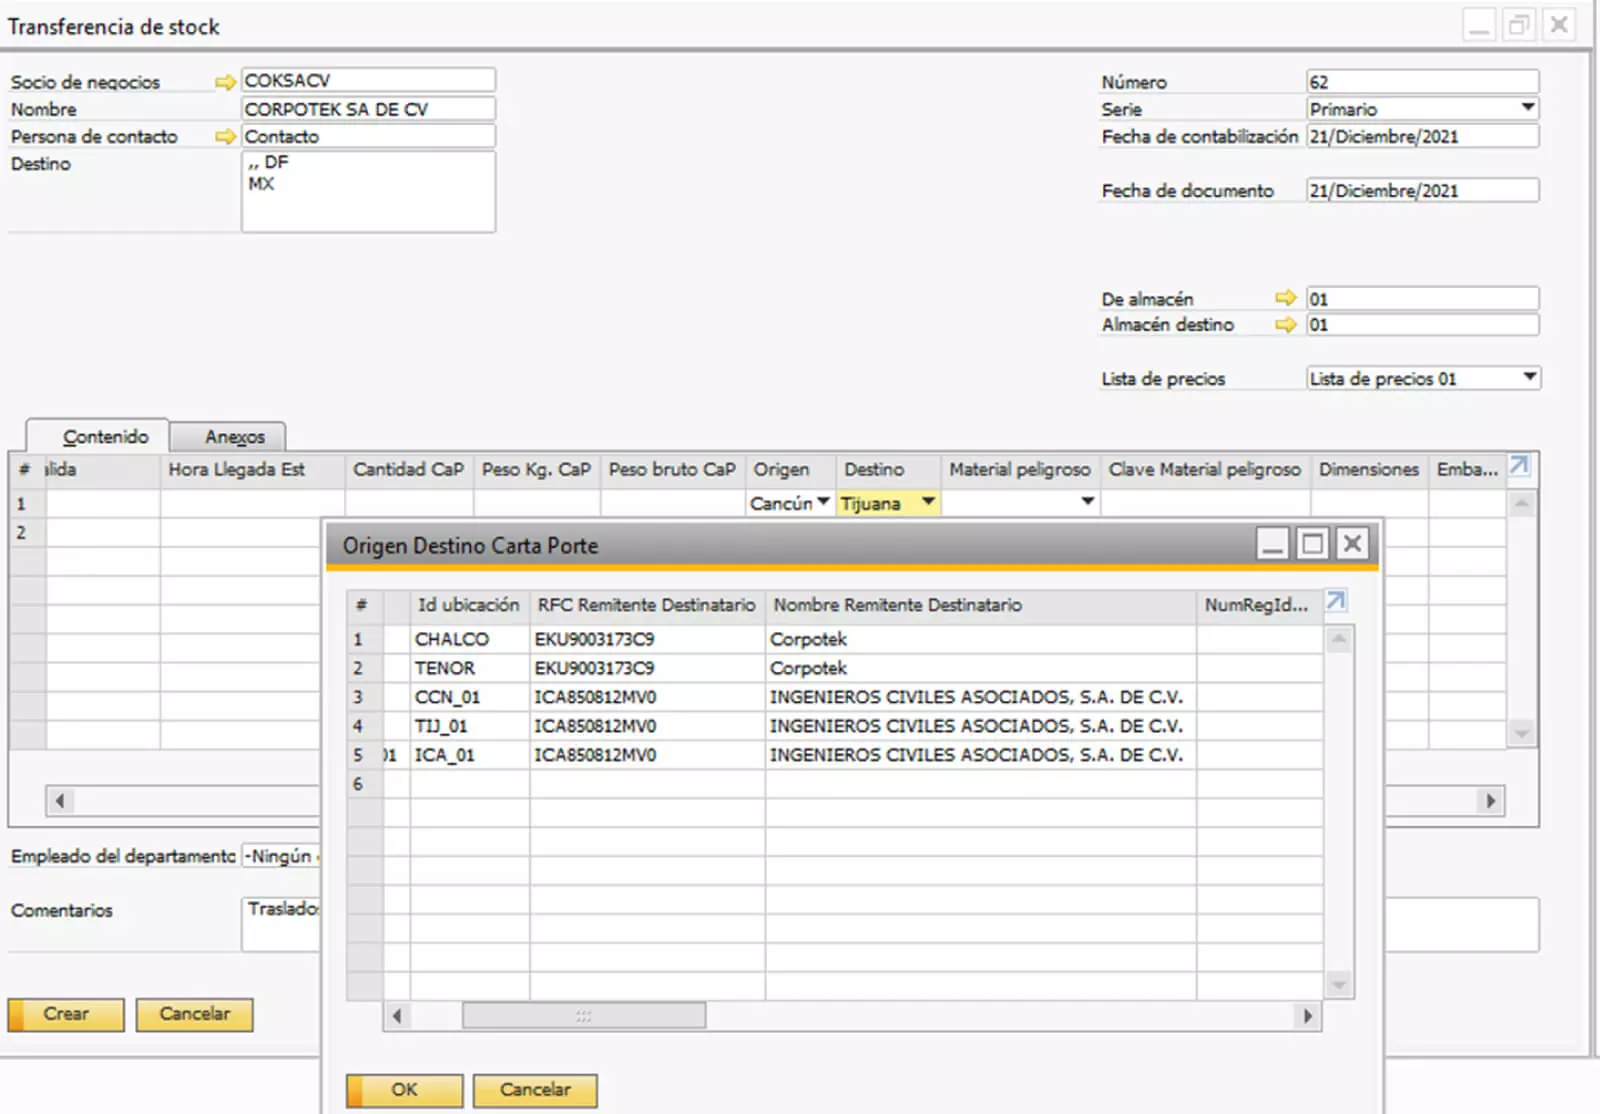Screen dimensions: 1600x1114
Task: Expand the Lista de precios dropdown
Action: click(x=1528, y=377)
